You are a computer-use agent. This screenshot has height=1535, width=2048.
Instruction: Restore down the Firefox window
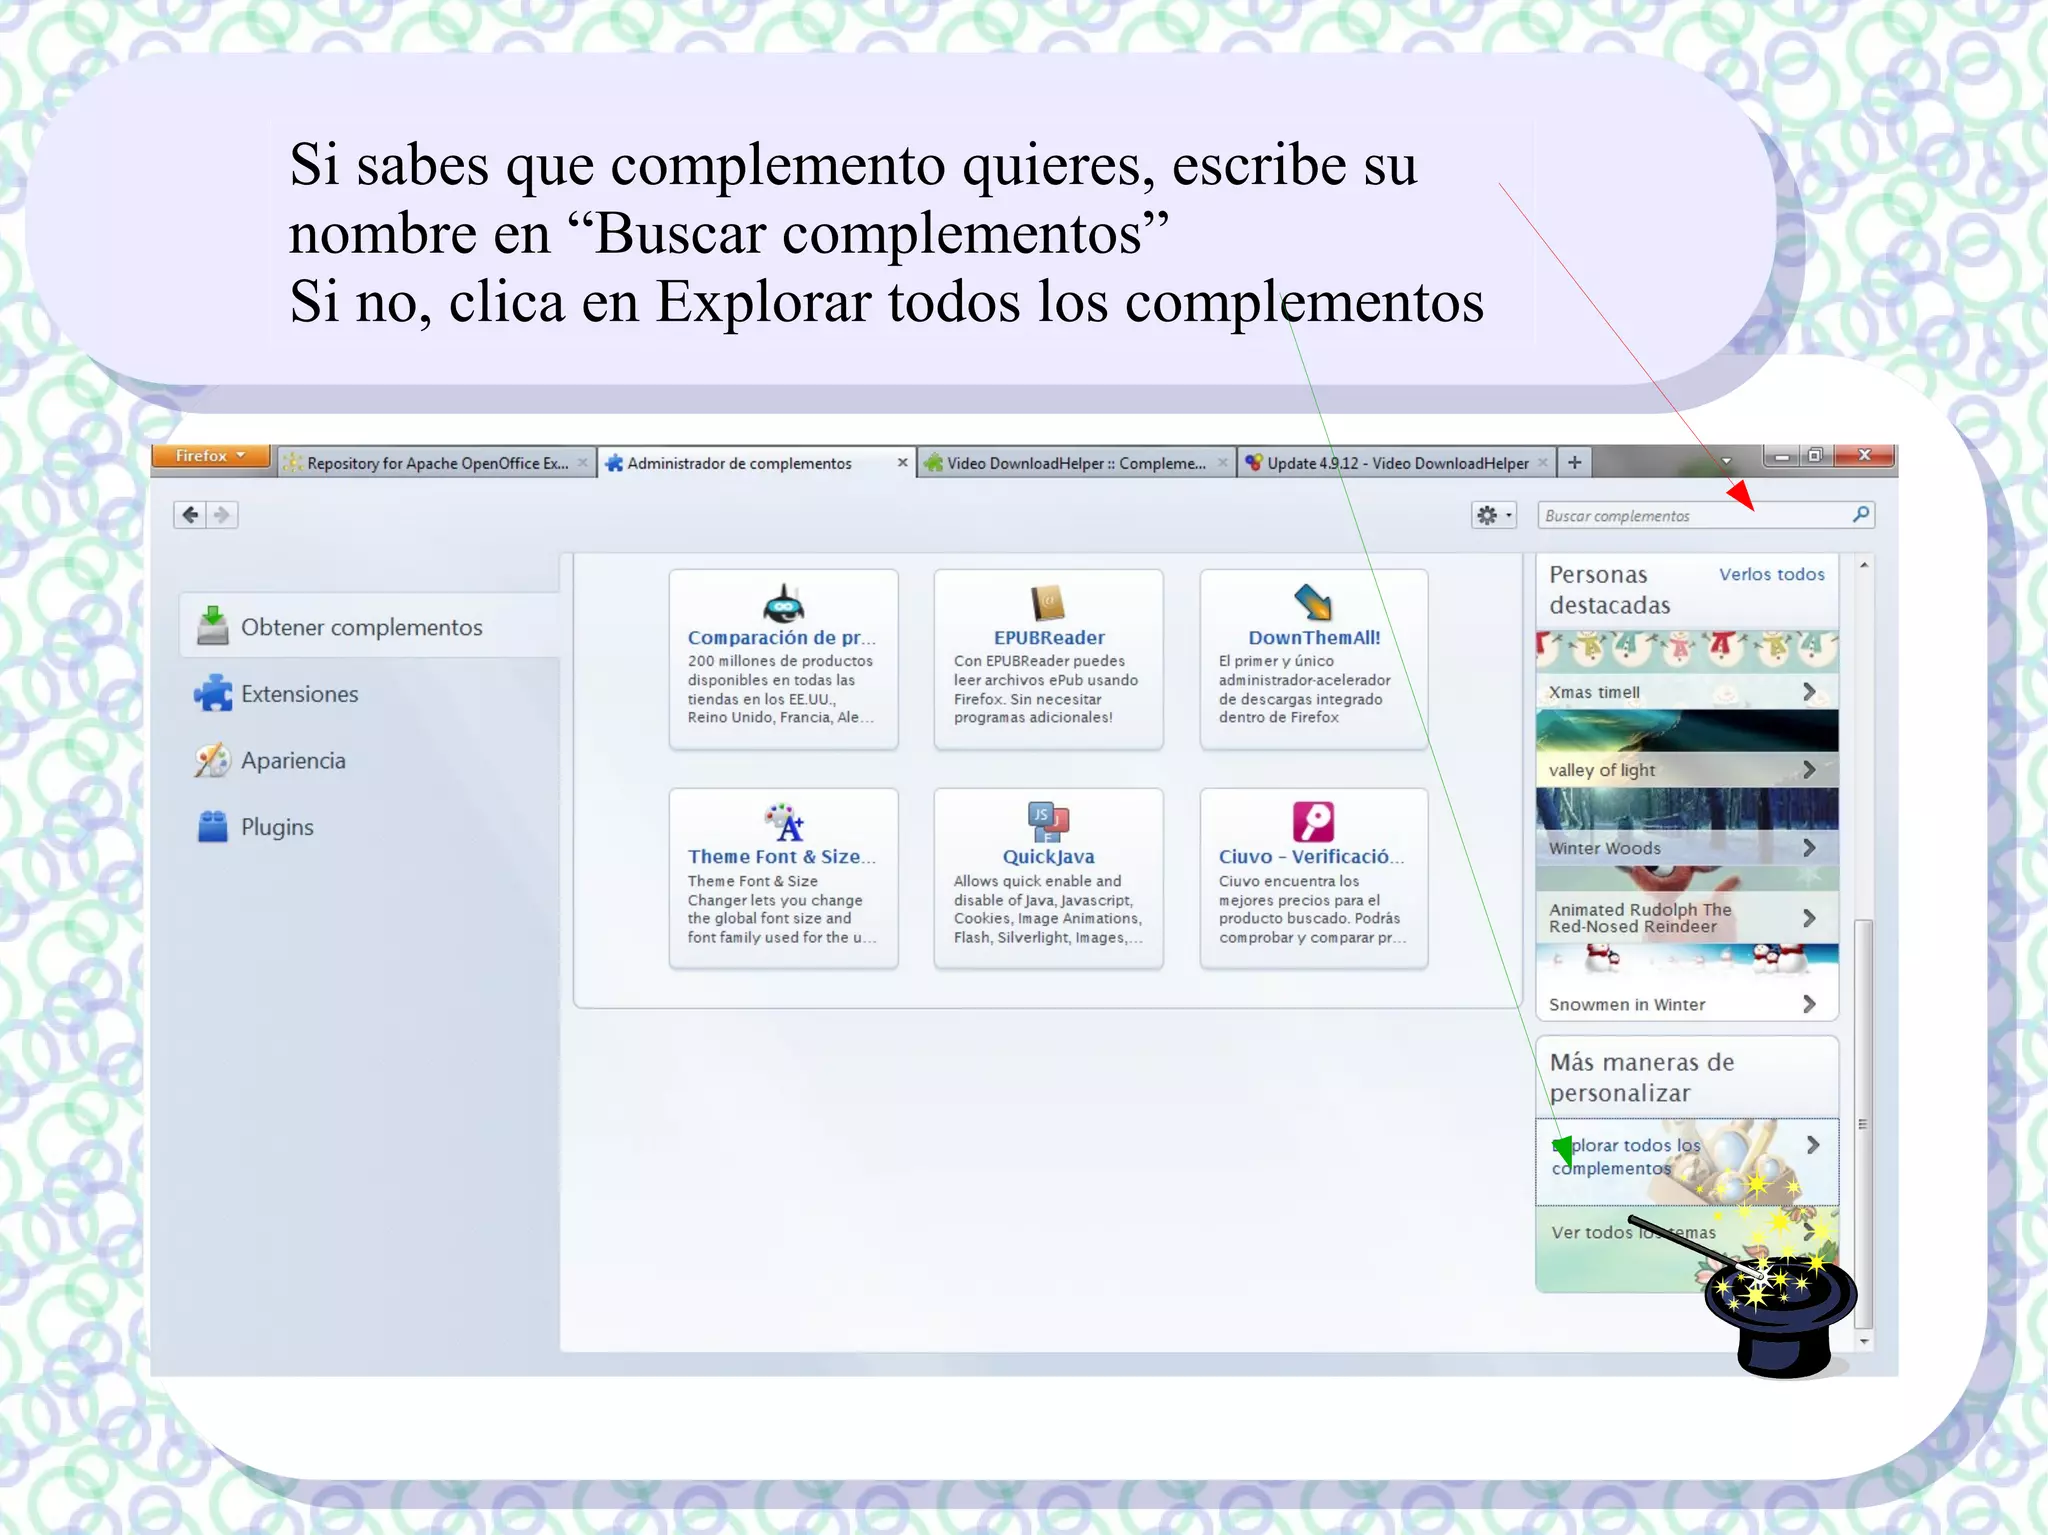pos(1815,456)
